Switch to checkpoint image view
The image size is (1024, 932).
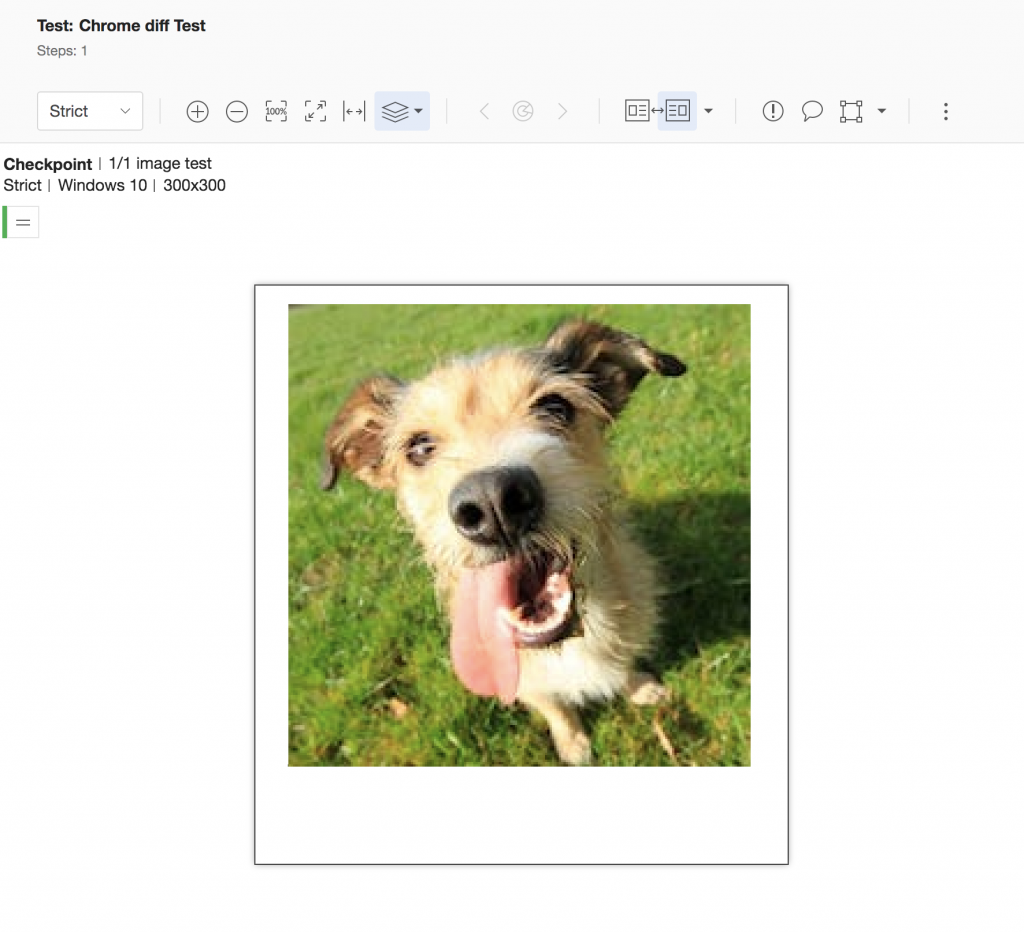pyautogui.click(x=678, y=111)
